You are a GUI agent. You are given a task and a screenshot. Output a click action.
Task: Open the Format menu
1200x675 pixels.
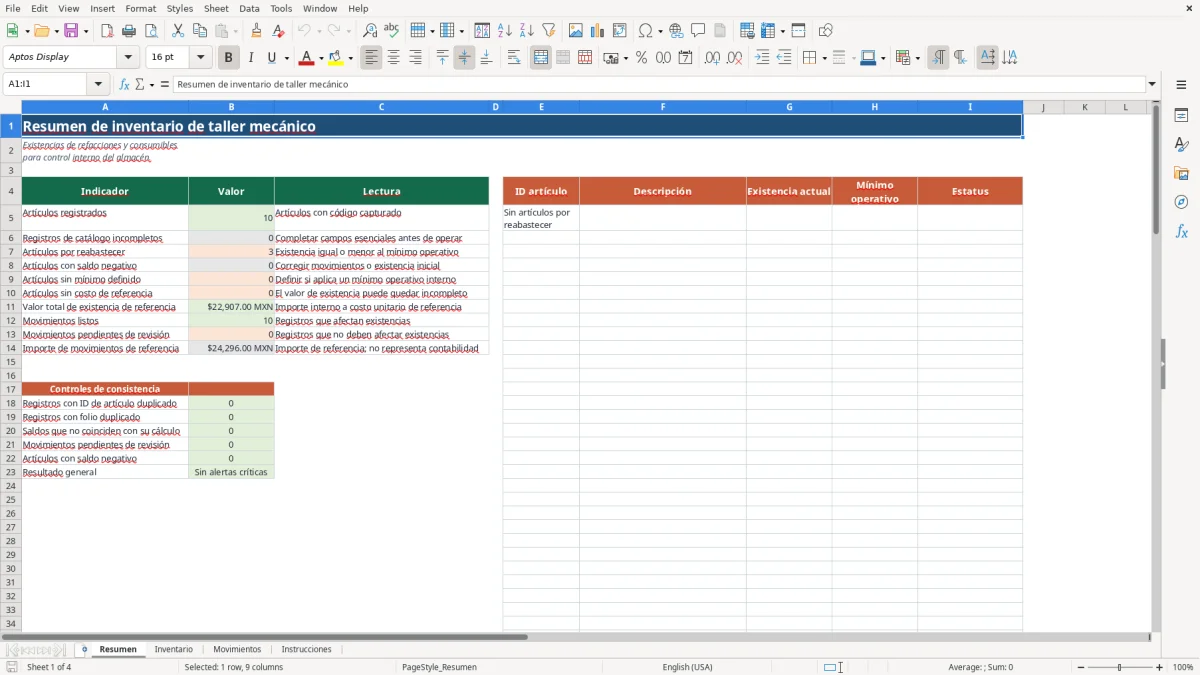tap(140, 8)
